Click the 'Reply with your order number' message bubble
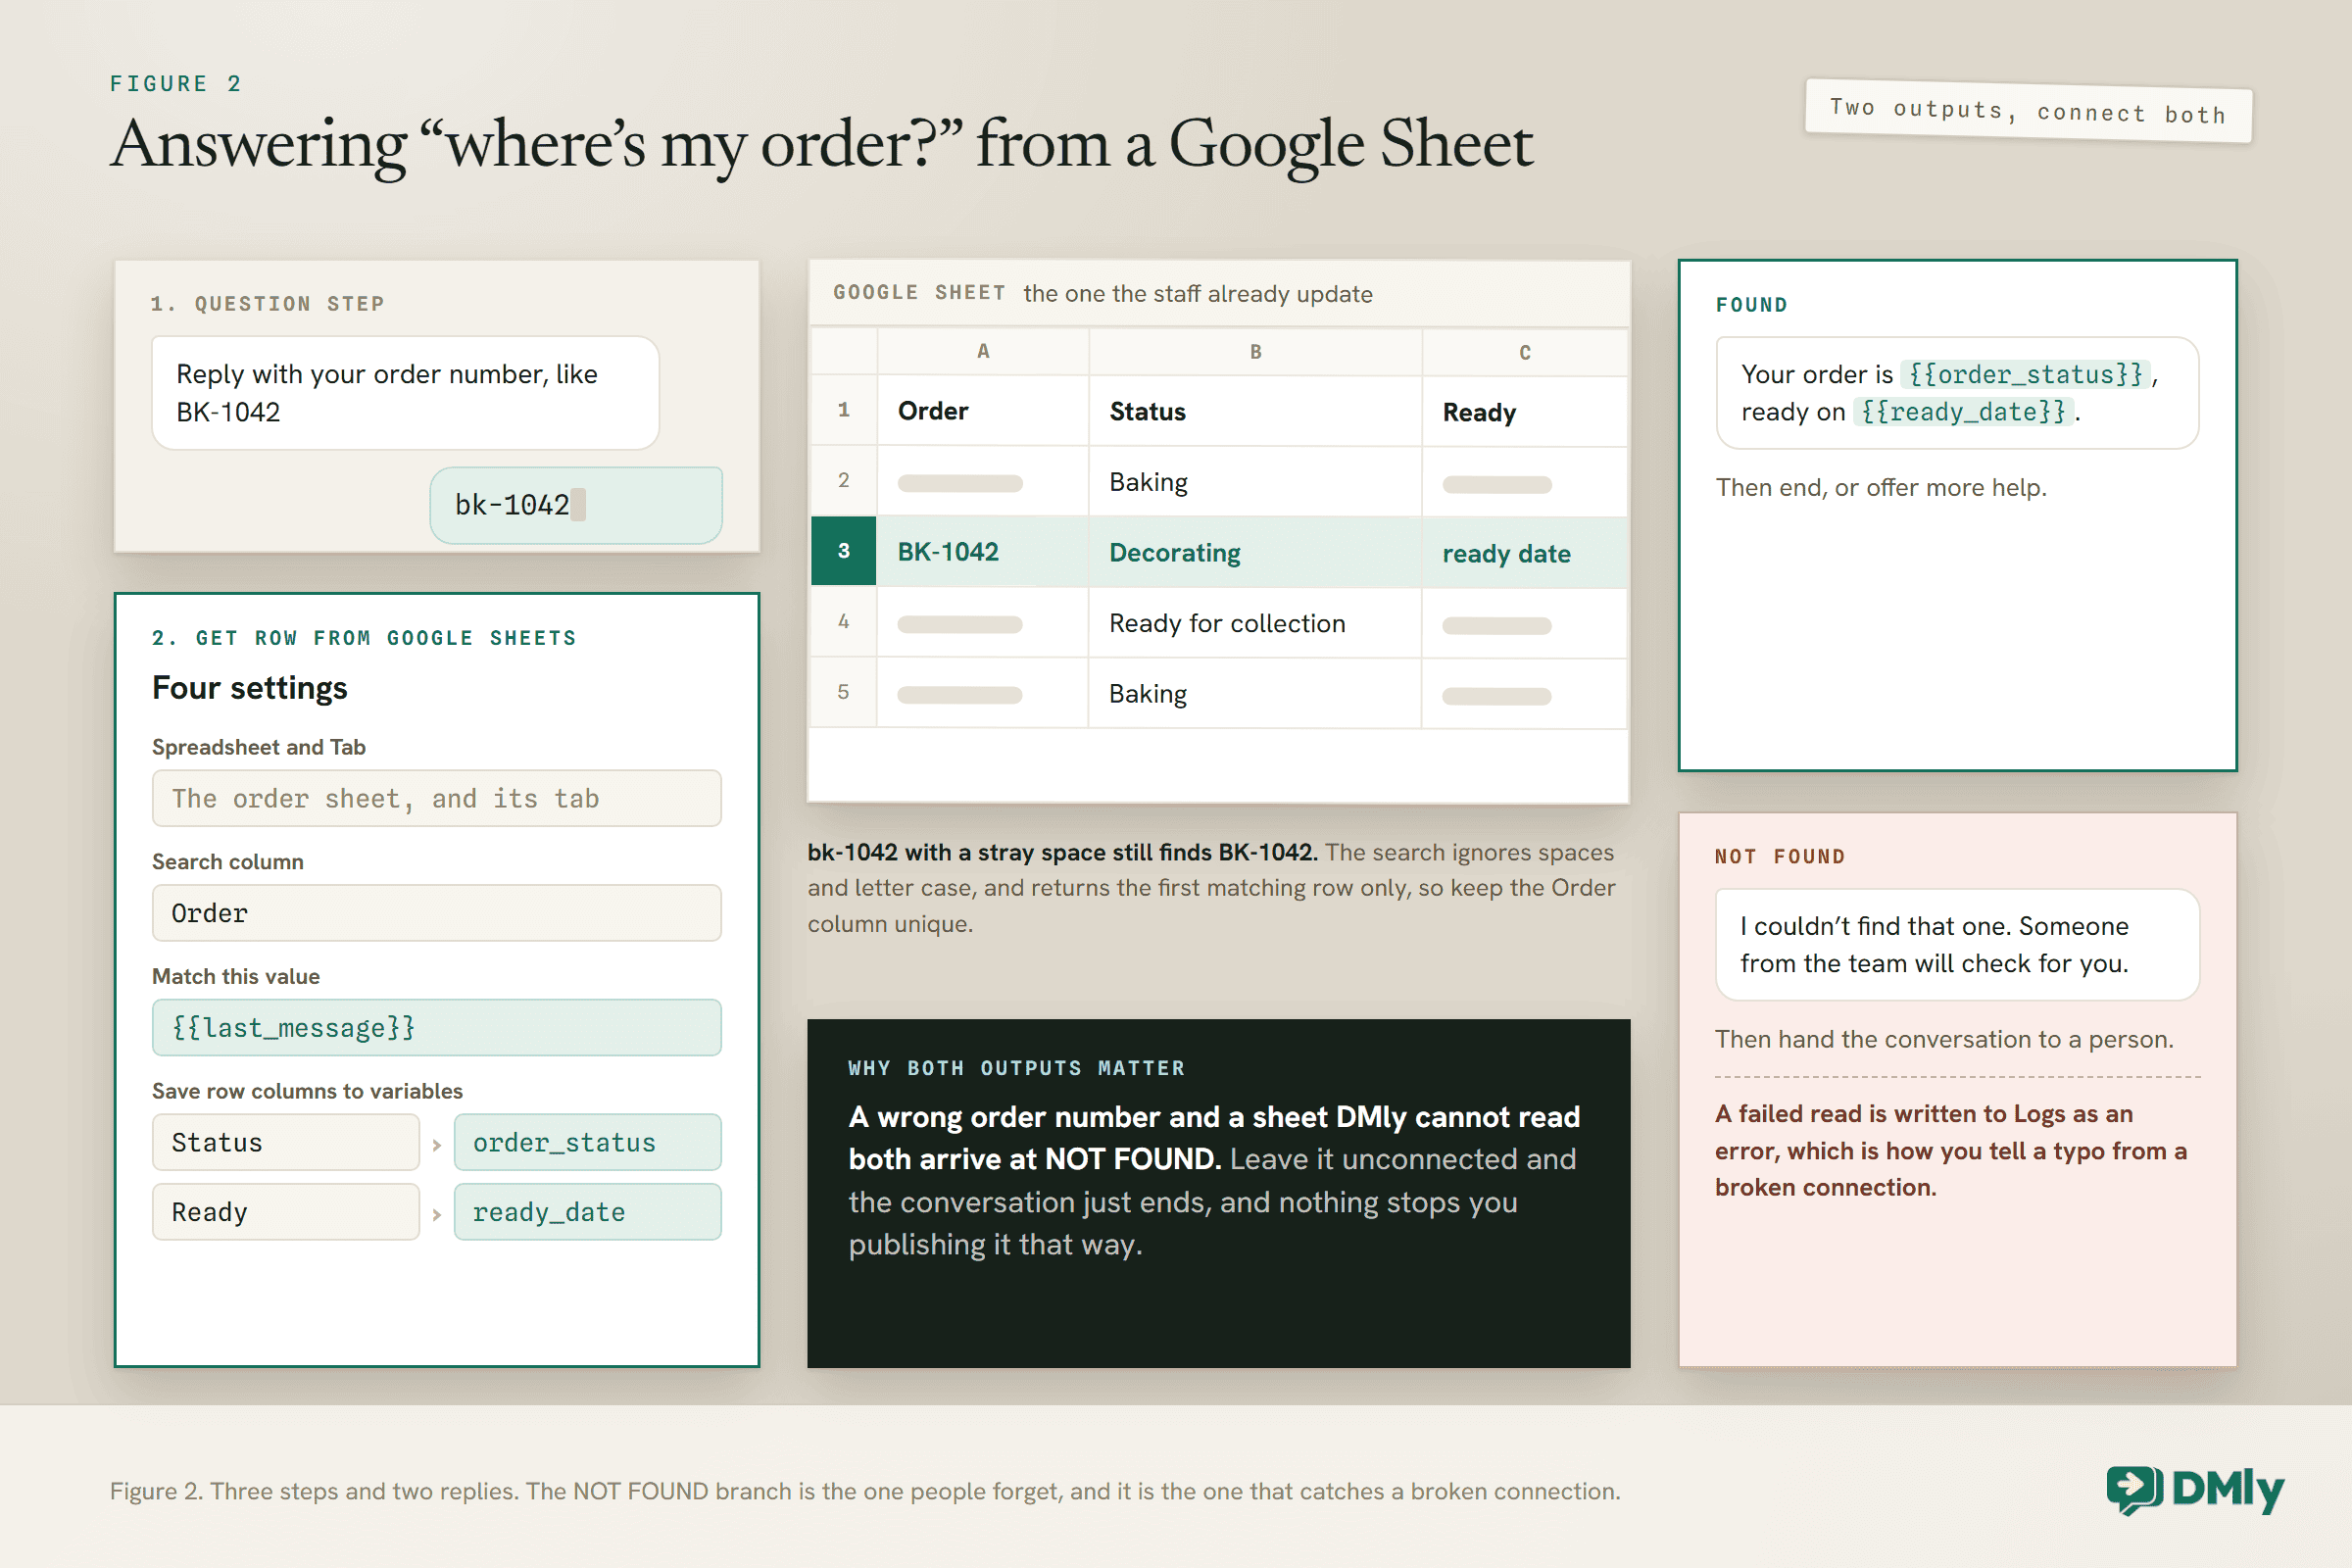 point(405,393)
